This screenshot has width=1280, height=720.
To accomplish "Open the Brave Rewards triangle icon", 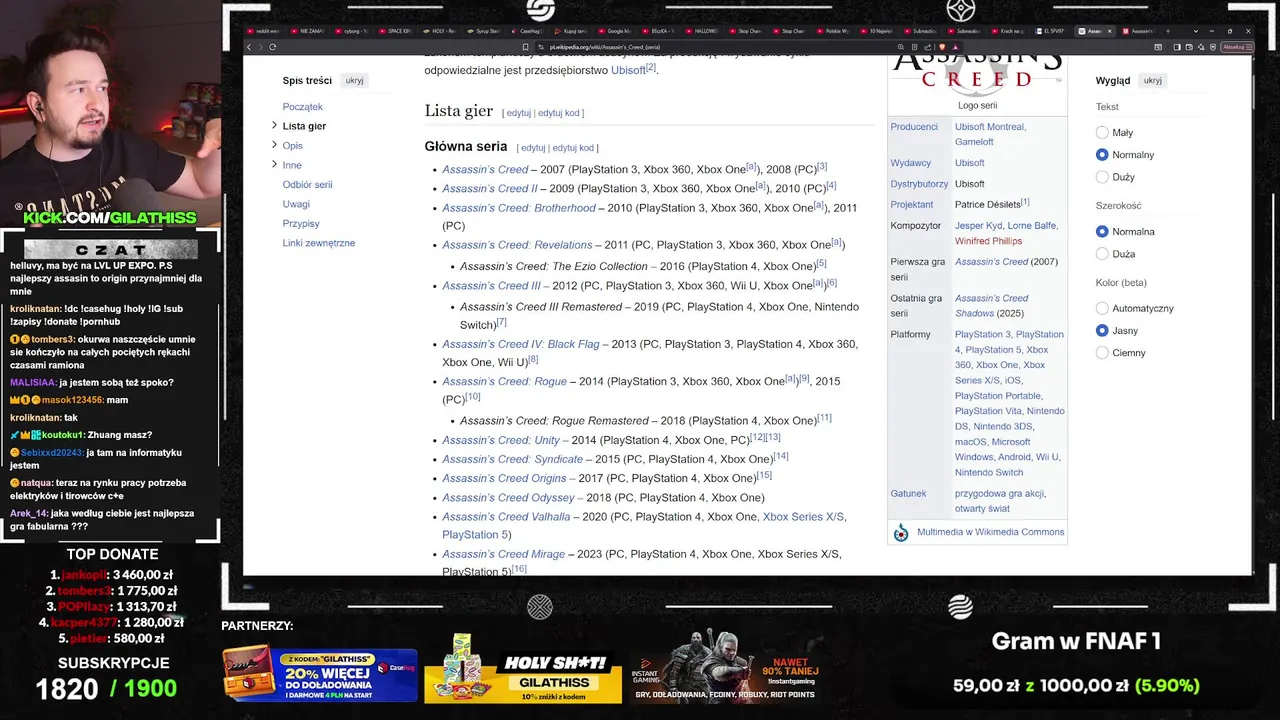I will [955, 47].
